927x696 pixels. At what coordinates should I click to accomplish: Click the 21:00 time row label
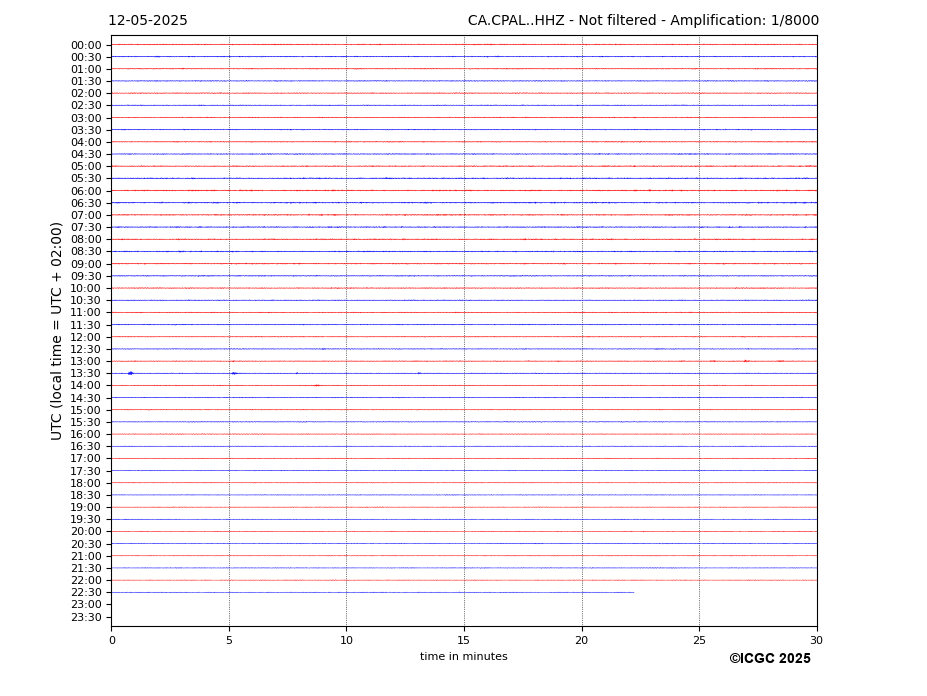(x=86, y=556)
